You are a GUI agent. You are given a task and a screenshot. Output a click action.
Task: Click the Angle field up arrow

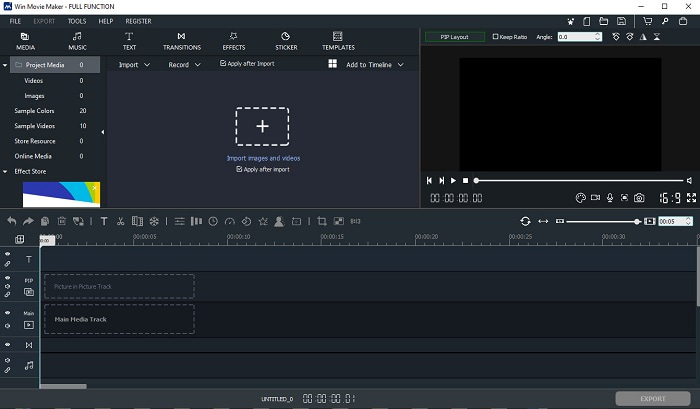coord(597,35)
